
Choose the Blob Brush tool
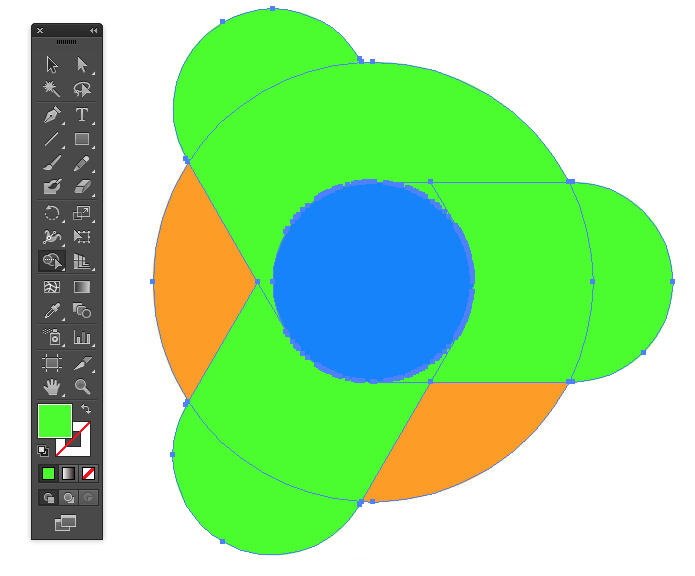pyautogui.click(x=52, y=187)
